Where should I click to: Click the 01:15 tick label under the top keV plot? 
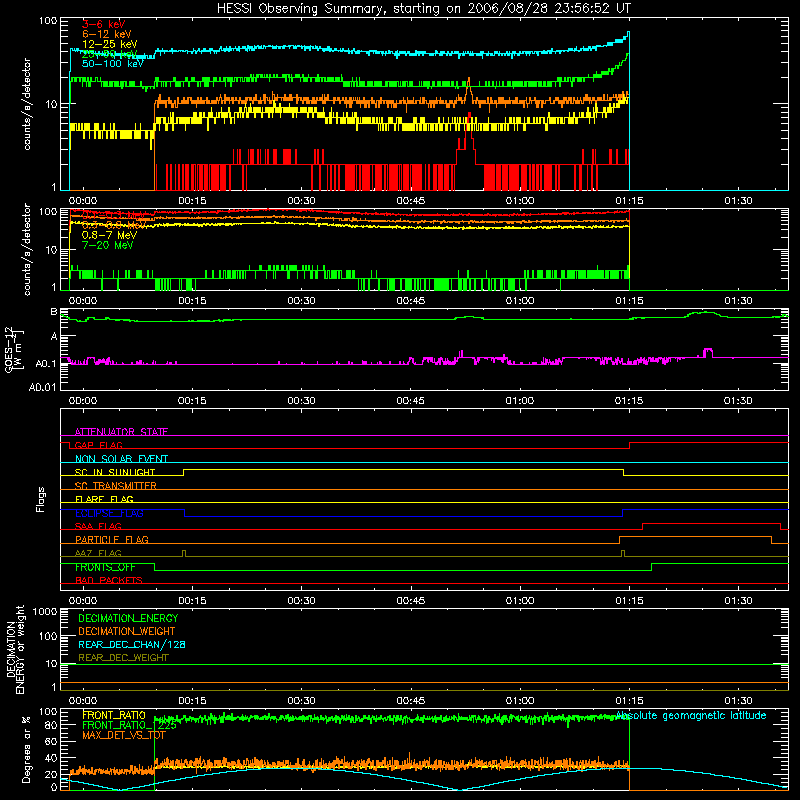(x=629, y=201)
